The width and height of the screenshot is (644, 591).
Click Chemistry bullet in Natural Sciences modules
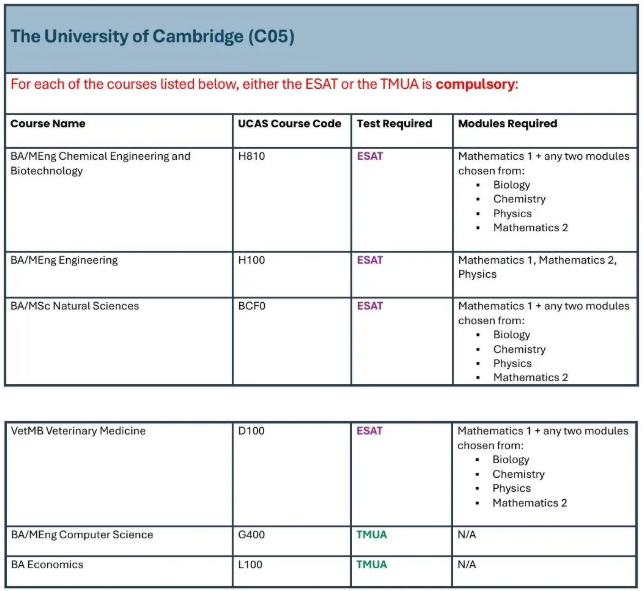click(x=519, y=350)
